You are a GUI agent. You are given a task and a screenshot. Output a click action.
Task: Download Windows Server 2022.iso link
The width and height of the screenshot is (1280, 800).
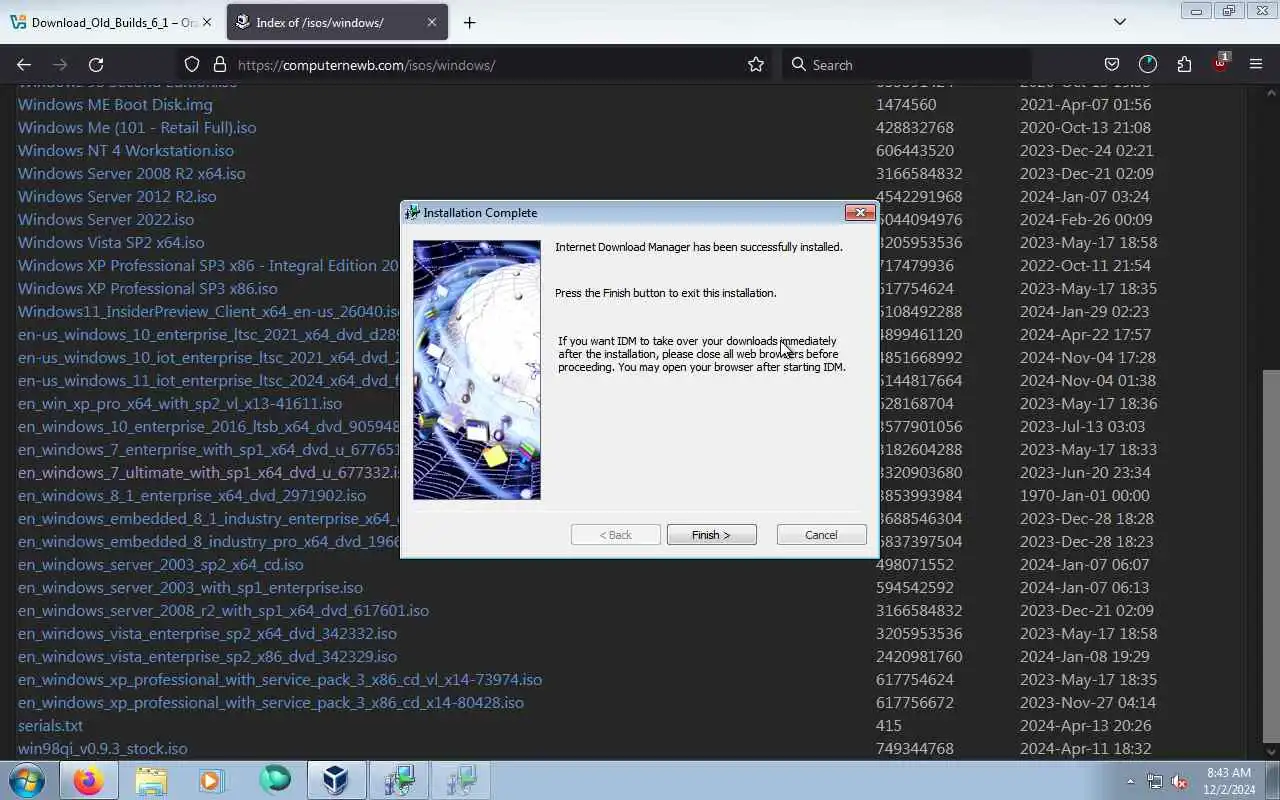[x=106, y=219]
